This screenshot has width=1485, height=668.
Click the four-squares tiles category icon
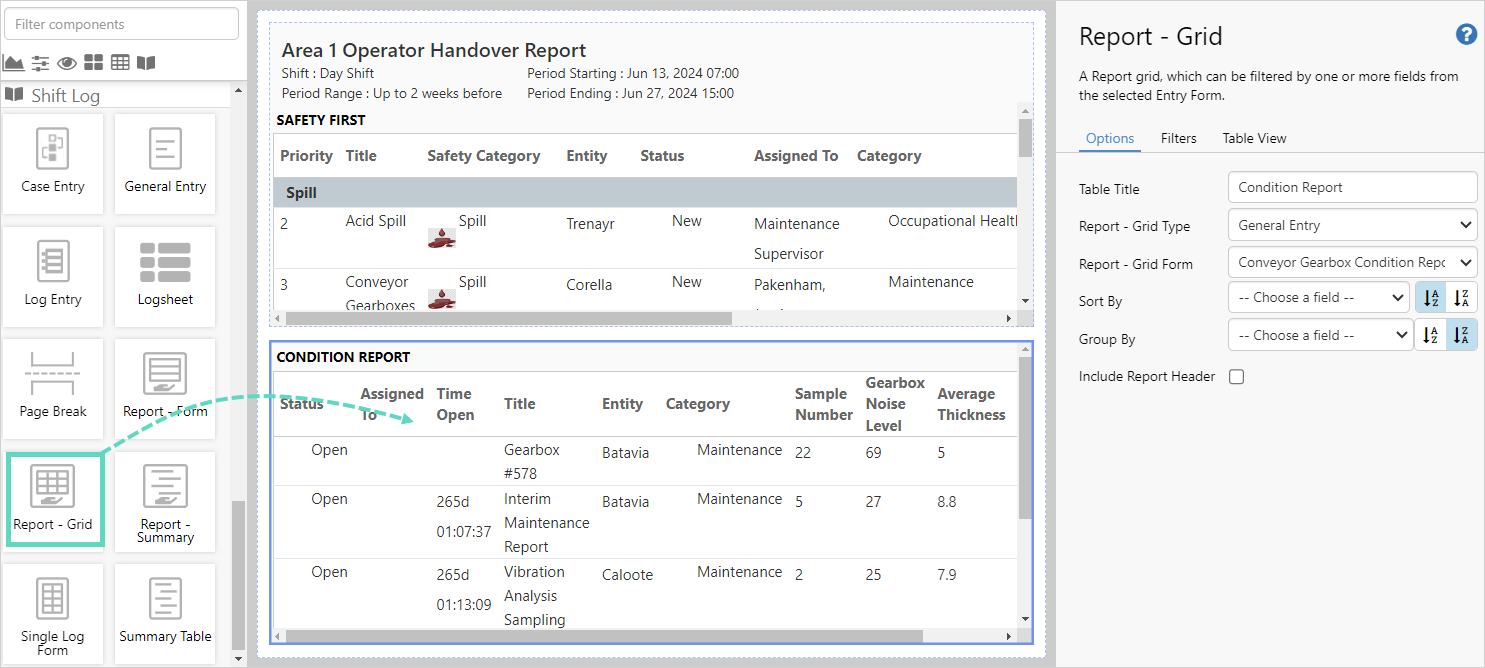(x=93, y=63)
